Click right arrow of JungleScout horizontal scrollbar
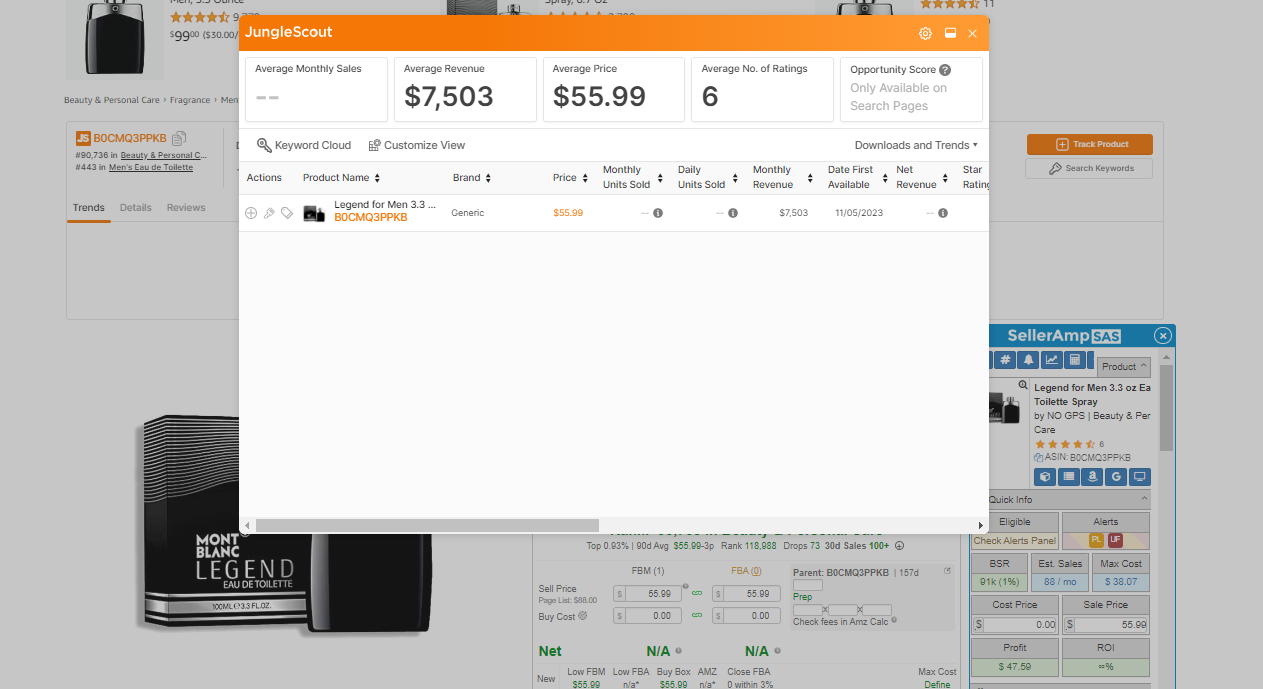1263x689 pixels. click(x=981, y=525)
